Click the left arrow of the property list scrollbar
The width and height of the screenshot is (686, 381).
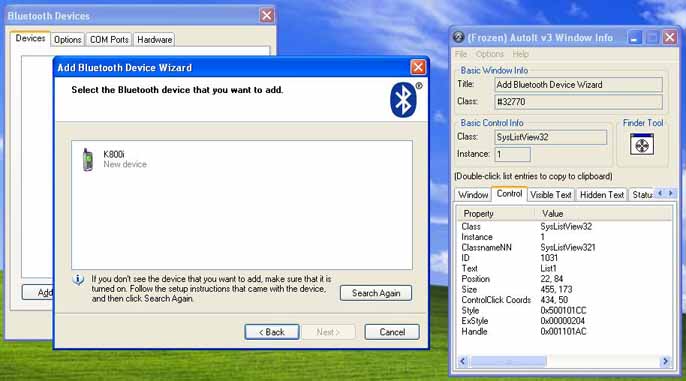462,361
